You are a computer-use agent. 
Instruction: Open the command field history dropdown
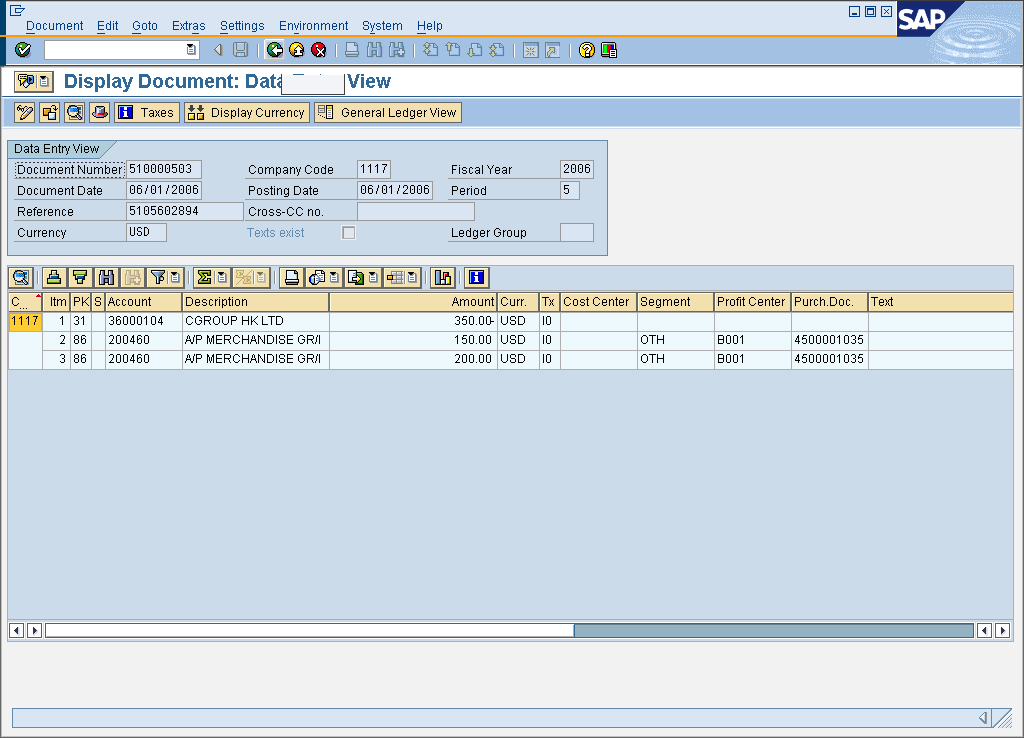point(191,50)
